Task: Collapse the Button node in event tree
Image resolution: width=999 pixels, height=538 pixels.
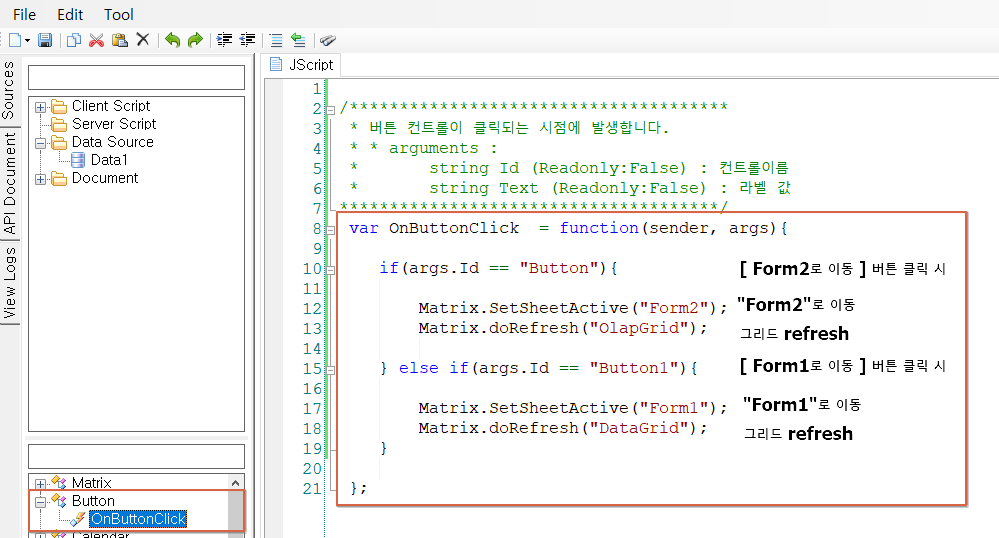Action: (40, 501)
